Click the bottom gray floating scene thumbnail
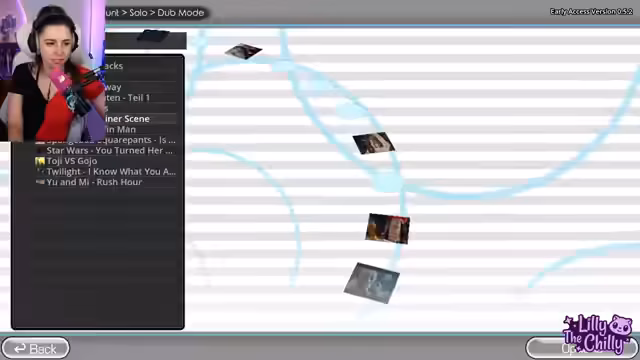The width and height of the screenshot is (640, 360). pyautogui.click(x=371, y=283)
